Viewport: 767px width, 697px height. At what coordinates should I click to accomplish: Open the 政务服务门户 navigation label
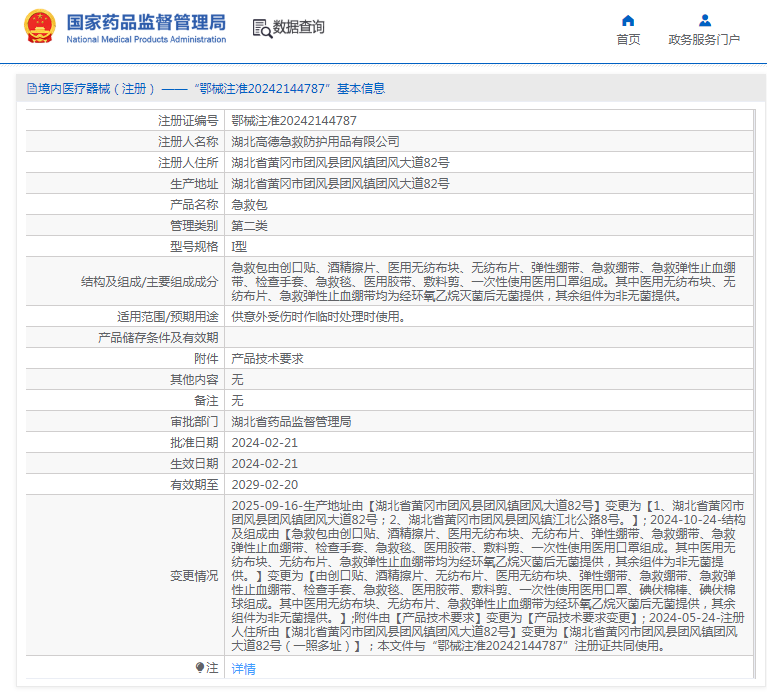[x=704, y=40]
